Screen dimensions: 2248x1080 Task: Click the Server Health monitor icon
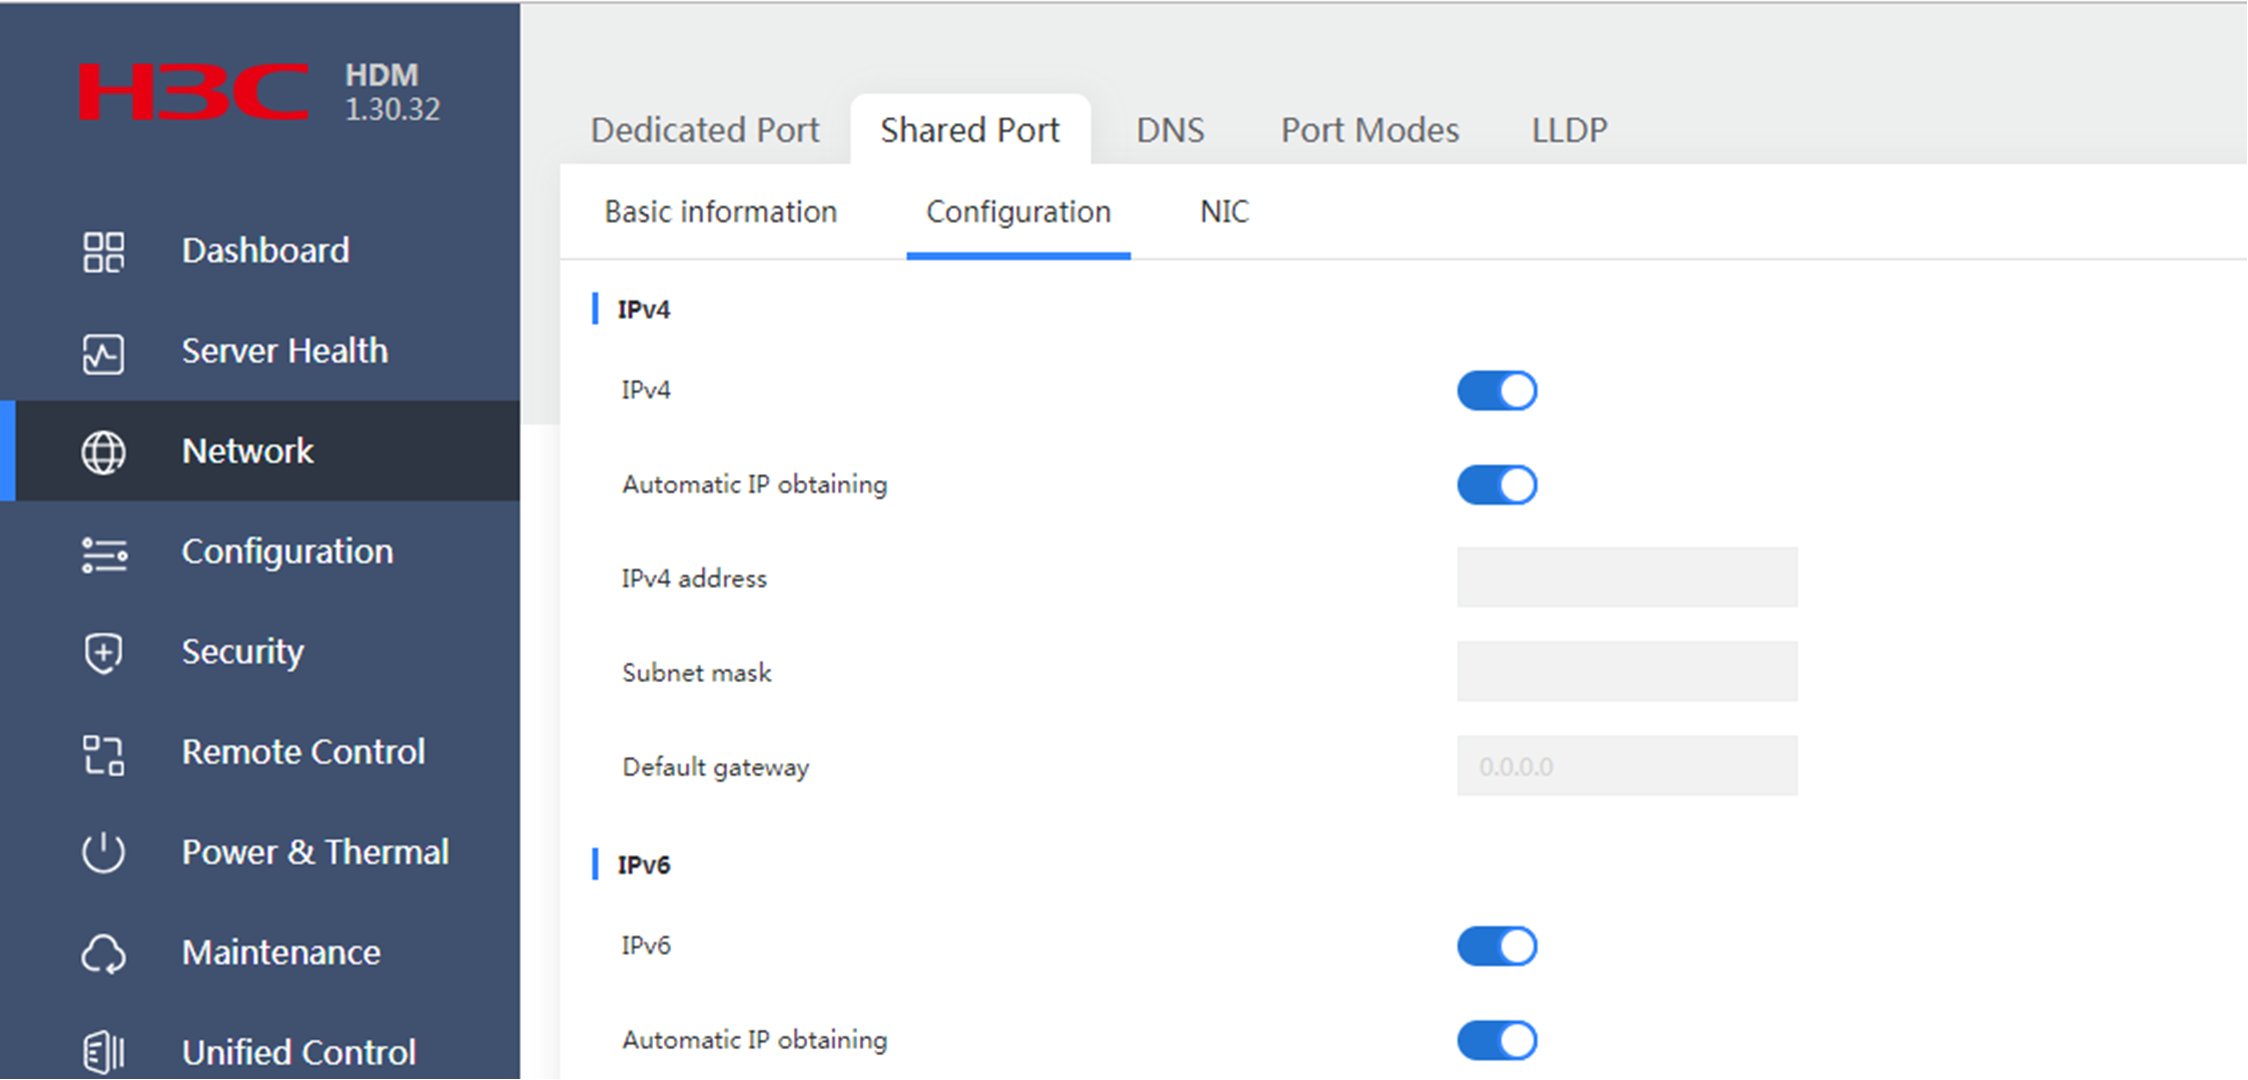(x=103, y=353)
